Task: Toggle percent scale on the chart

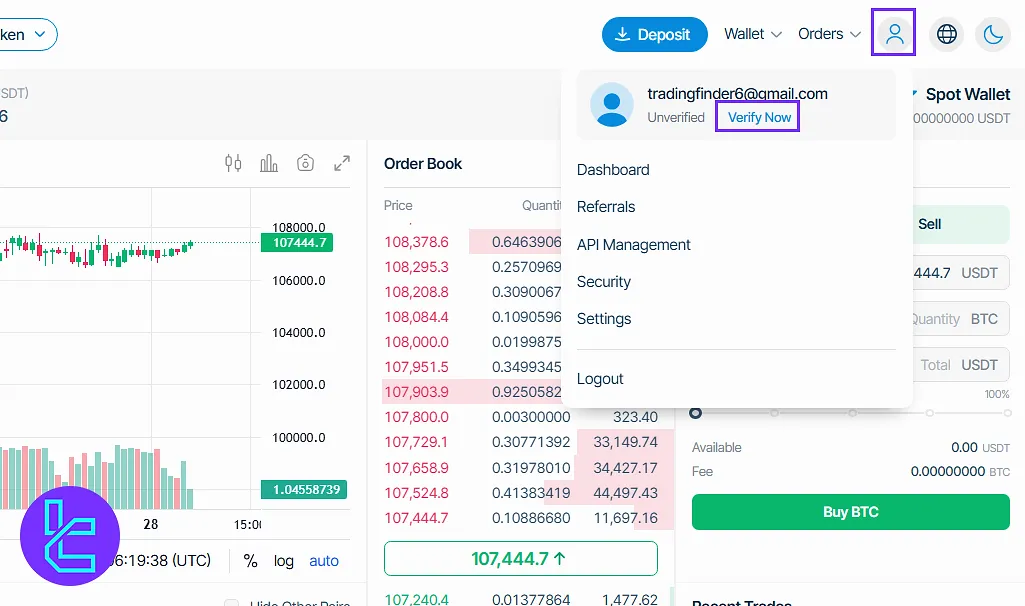Action: pyautogui.click(x=250, y=561)
